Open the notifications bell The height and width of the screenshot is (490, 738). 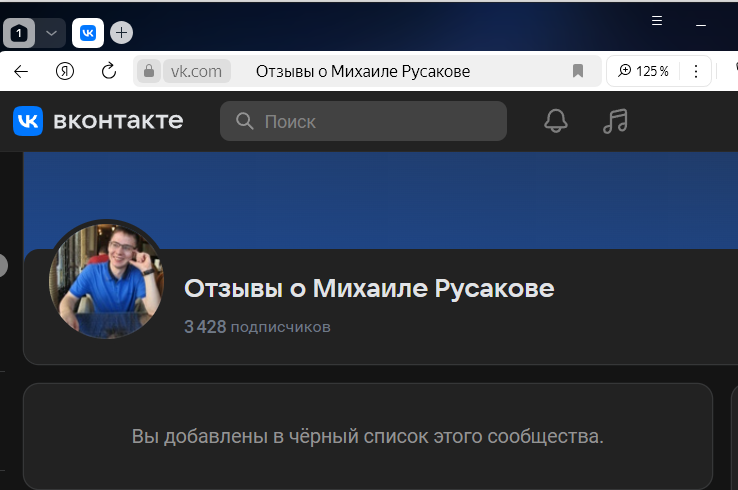(556, 121)
